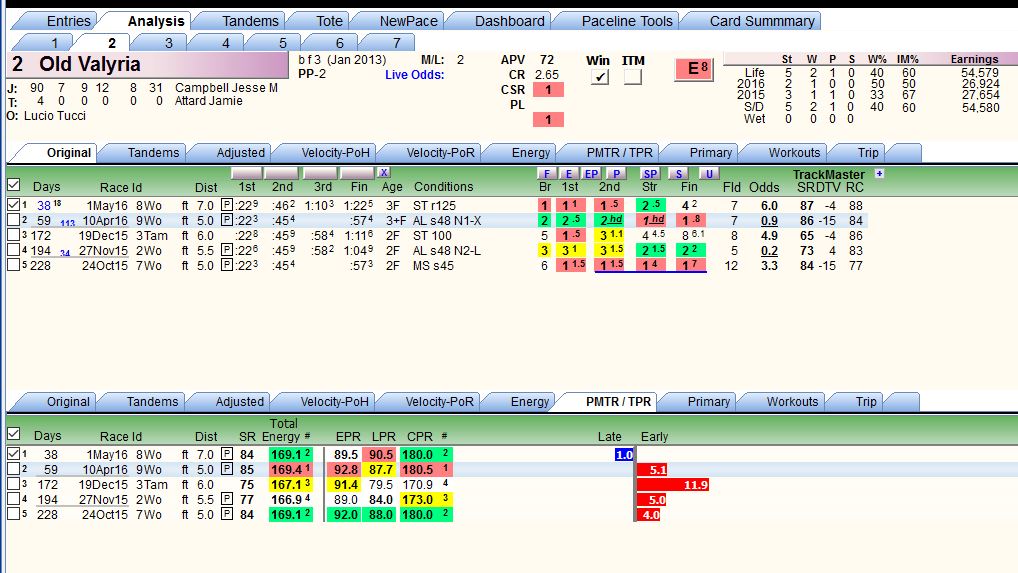Click the plus icon beside TrackMaster
Screen dimensions: 1018x573
[879, 173]
